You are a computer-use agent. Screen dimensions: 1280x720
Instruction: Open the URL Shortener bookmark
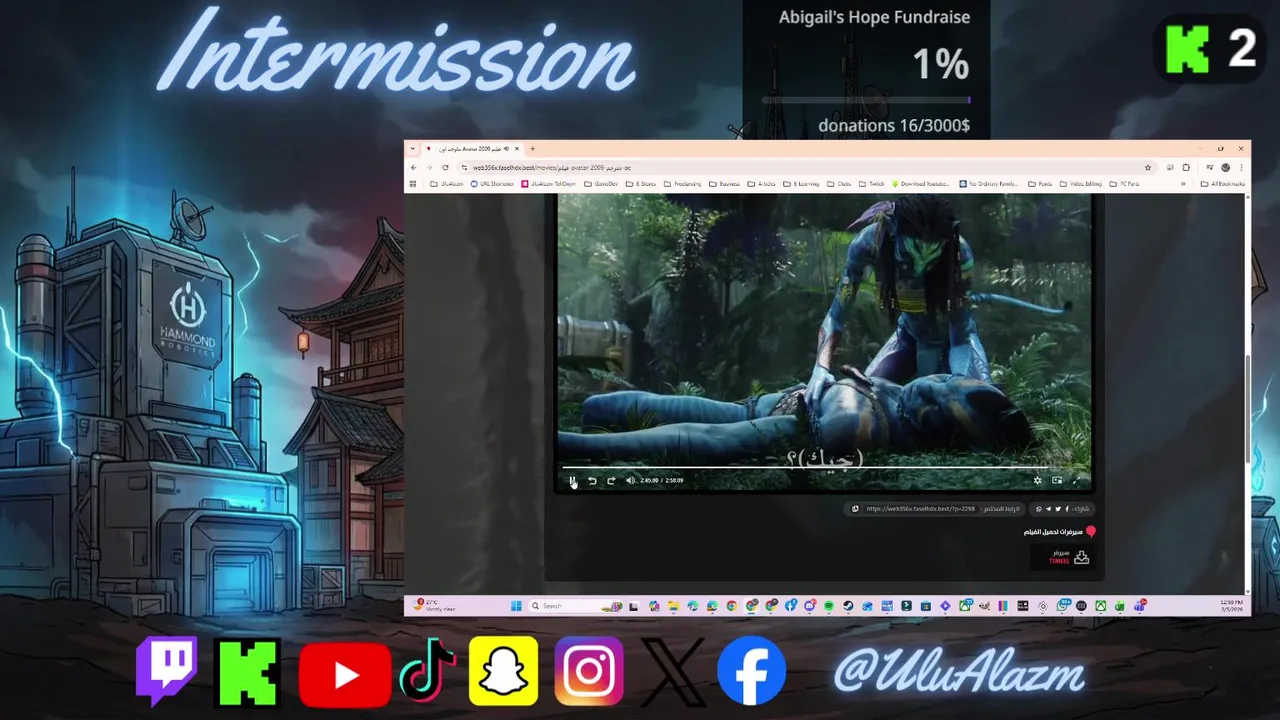tap(492, 184)
